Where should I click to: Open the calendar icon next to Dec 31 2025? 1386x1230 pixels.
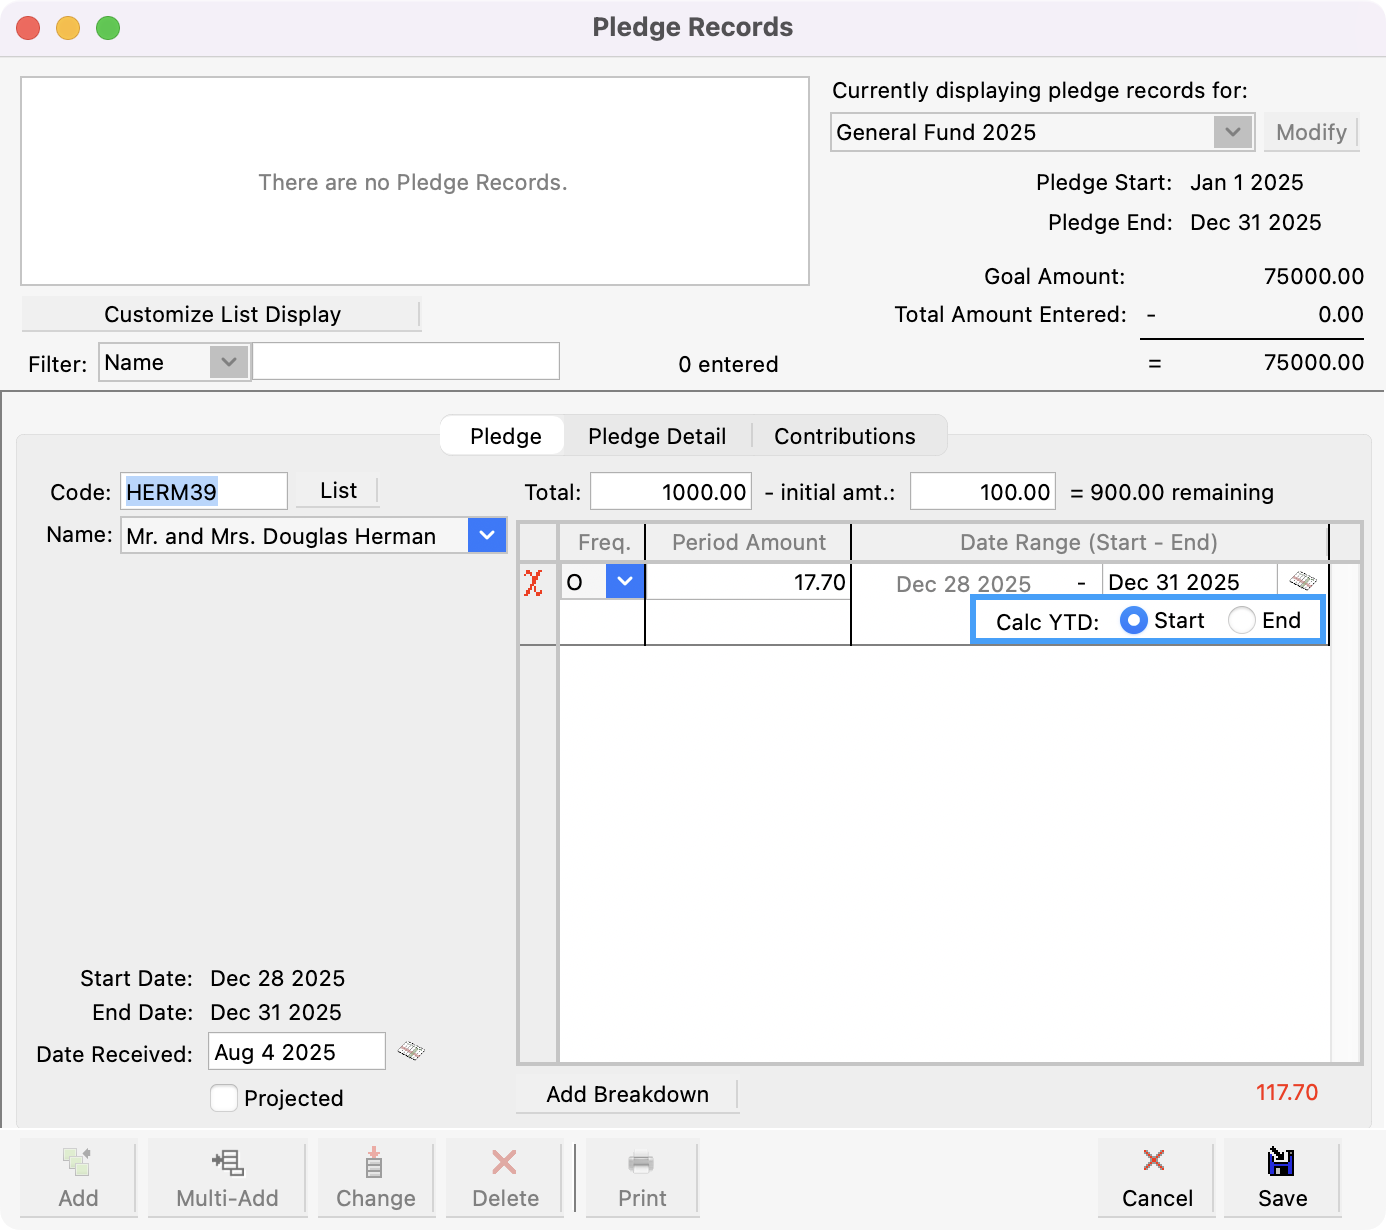point(1302,580)
